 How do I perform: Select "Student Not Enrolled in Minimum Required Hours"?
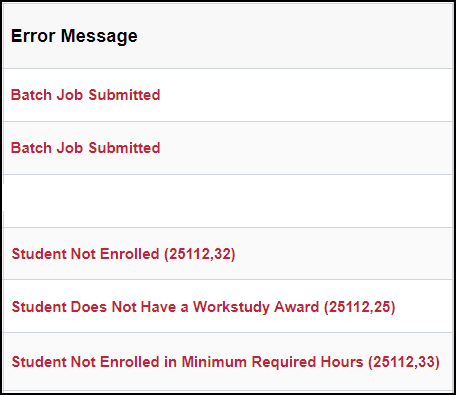pyautogui.click(x=226, y=362)
